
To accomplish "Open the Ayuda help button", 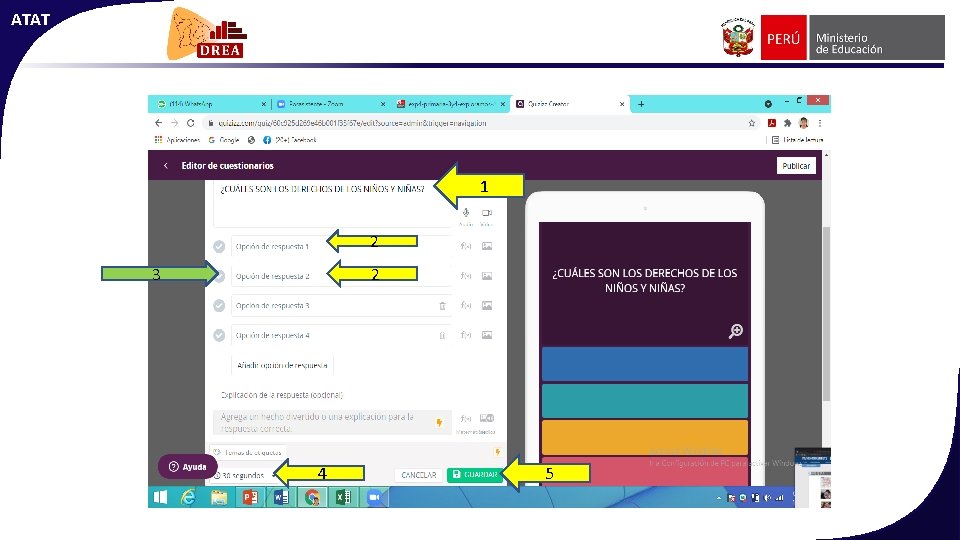I will 188,467.
